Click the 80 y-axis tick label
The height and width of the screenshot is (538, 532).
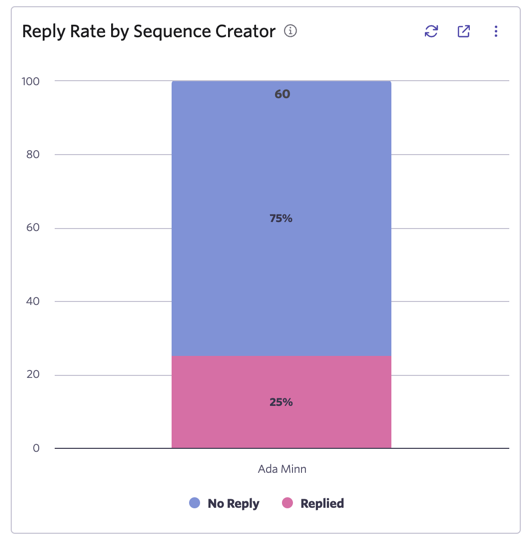pyautogui.click(x=33, y=154)
